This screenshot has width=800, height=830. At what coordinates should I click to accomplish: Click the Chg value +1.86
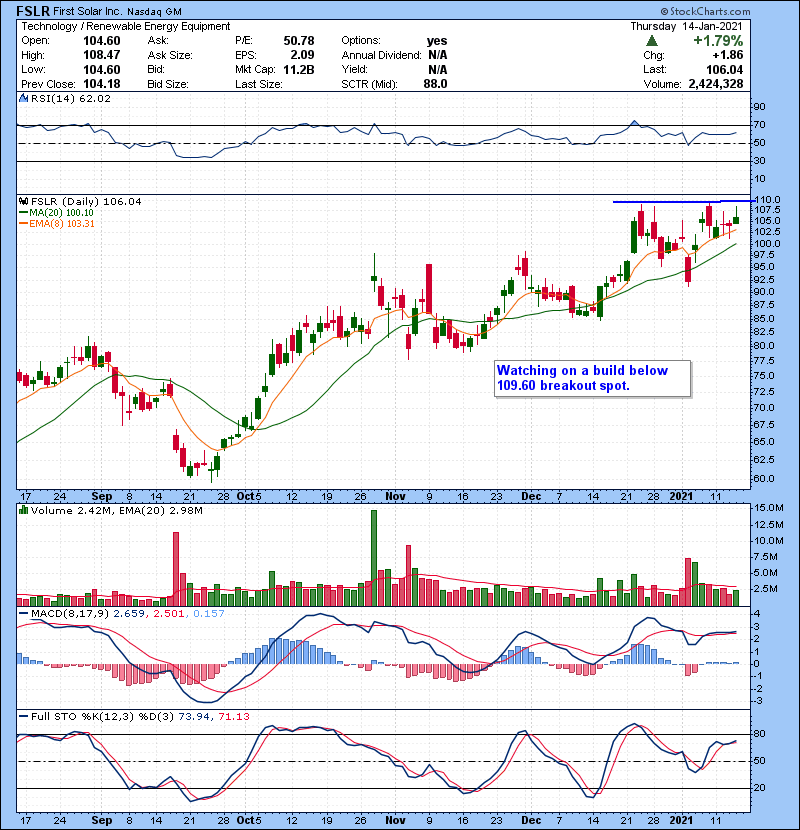[727, 55]
